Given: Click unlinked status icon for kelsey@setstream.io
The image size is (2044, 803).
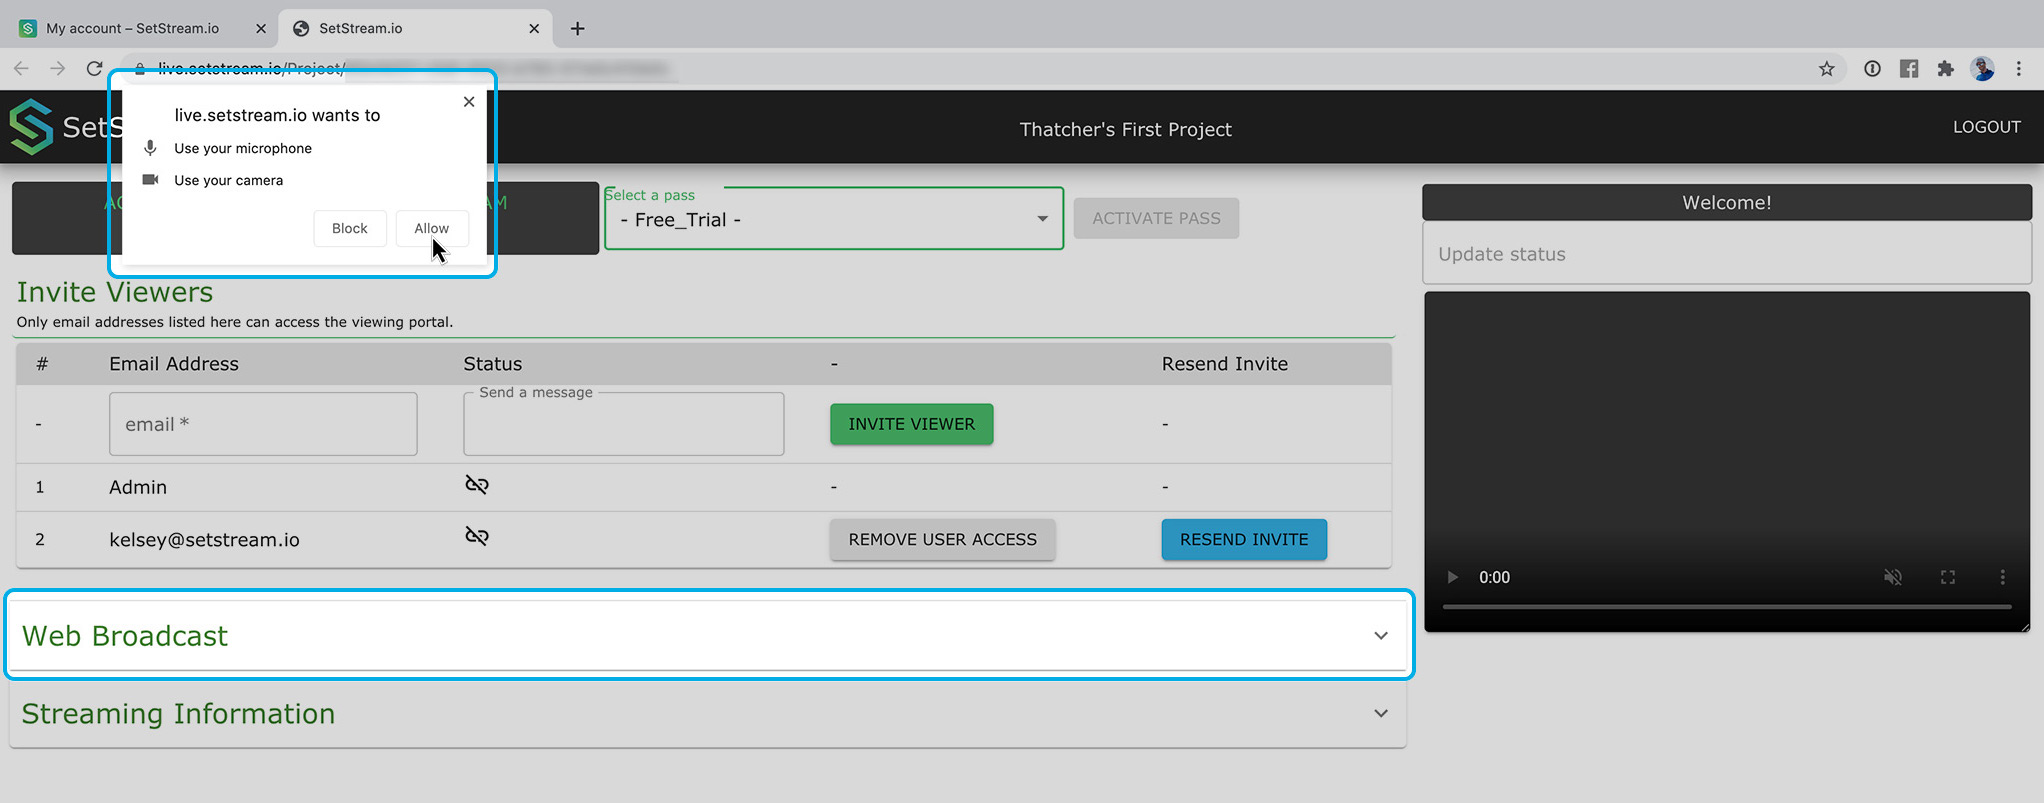Looking at the screenshot, I should (x=477, y=537).
